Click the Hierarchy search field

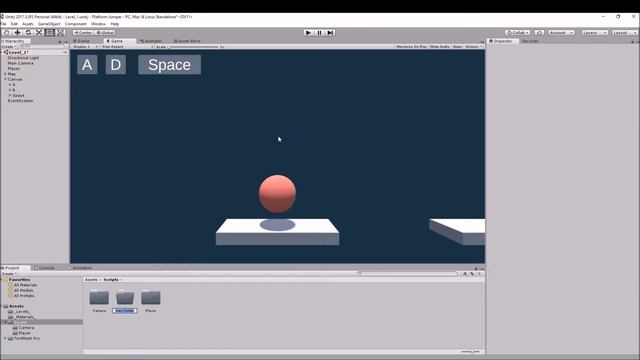click(41, 47)
